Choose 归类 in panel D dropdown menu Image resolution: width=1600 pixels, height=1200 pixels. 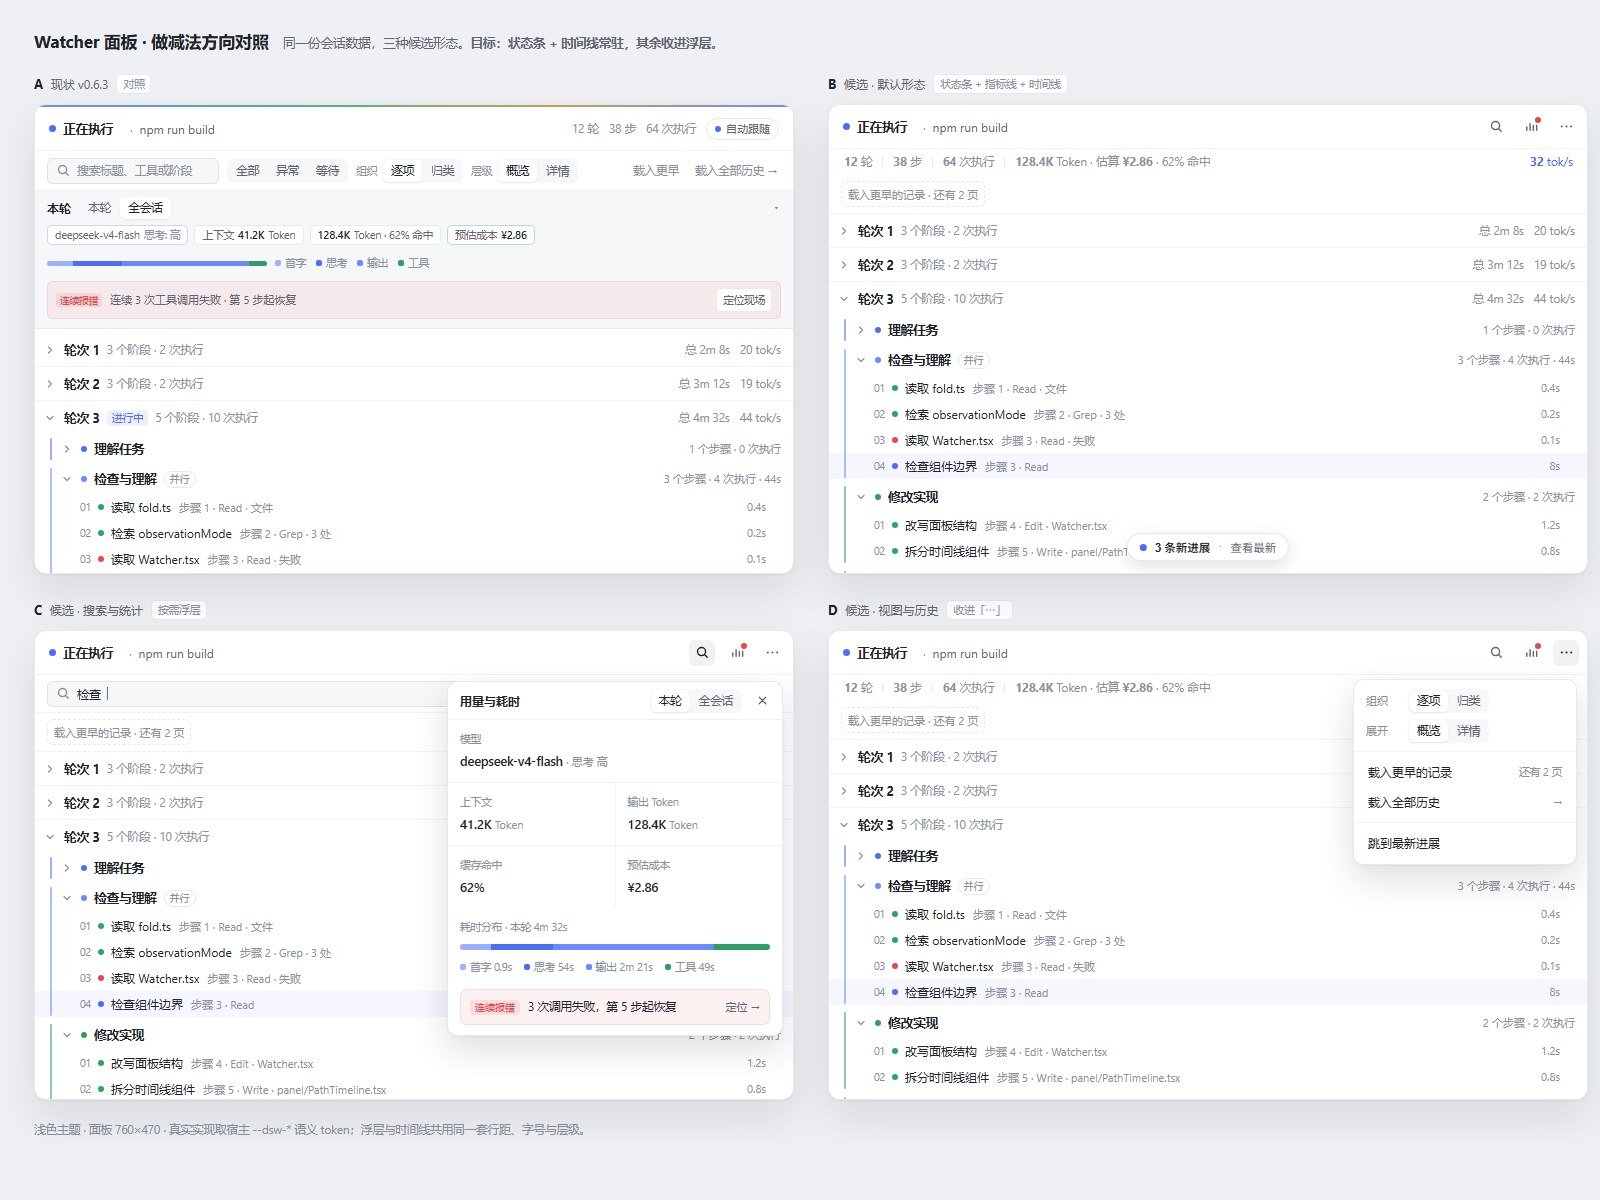[1469, 701]
